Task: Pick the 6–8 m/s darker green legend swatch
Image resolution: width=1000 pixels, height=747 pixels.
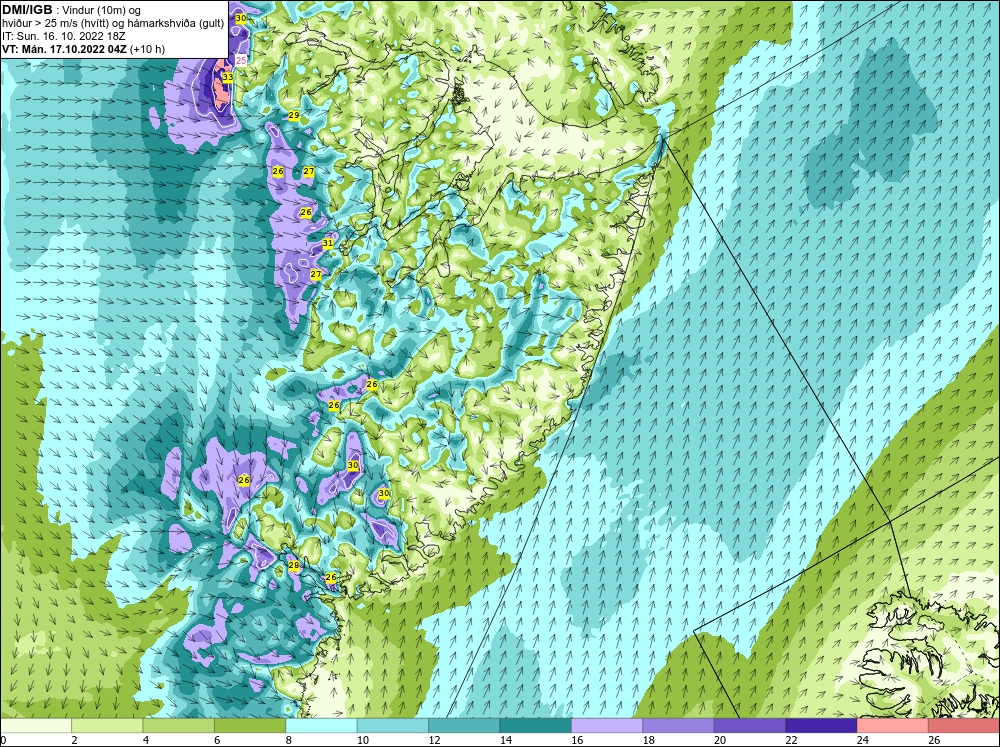Action: (x=250, y=725)
